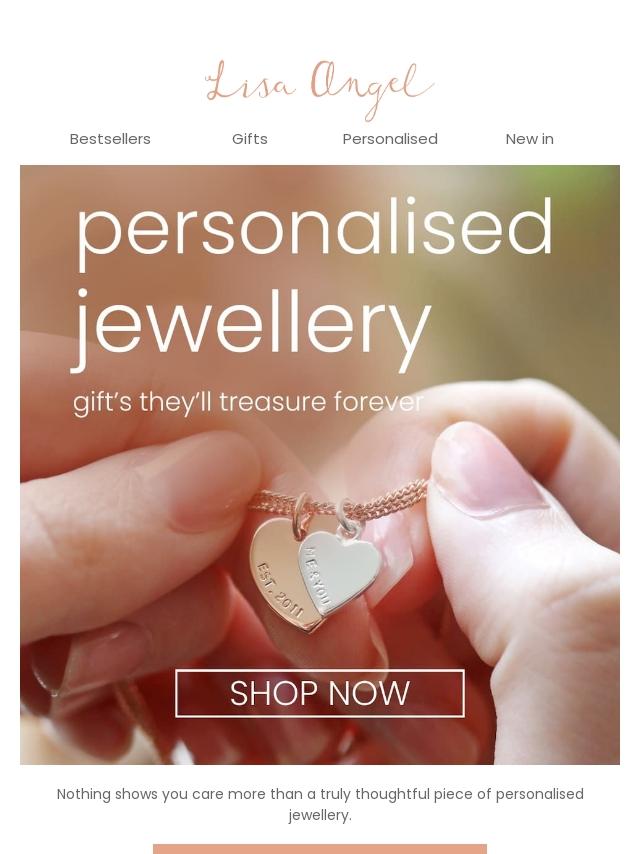Screen dimensions: 640x854
Task: Open the Bestsellers navigation link
Action: coord(110,139)
